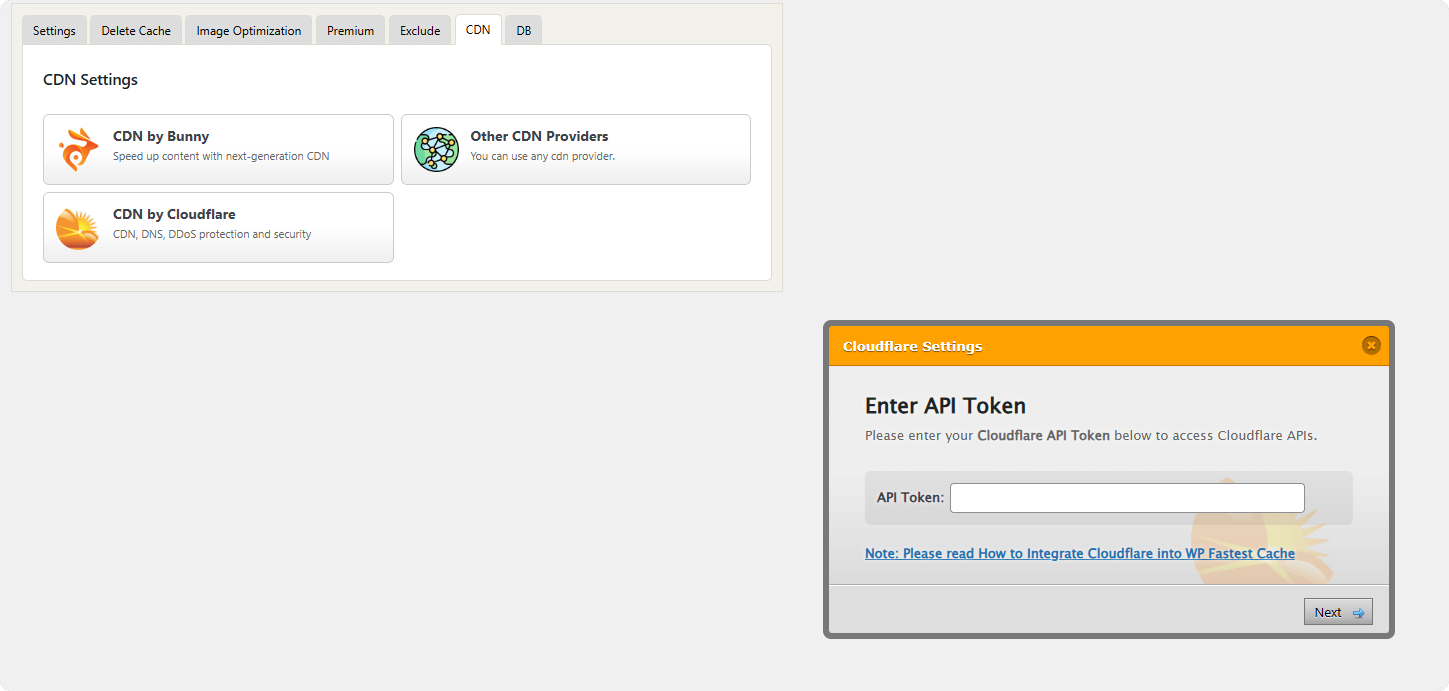Focus the API Token input field
The width and height of the screenshot is (1449, 691).
tap(1127, 498)
